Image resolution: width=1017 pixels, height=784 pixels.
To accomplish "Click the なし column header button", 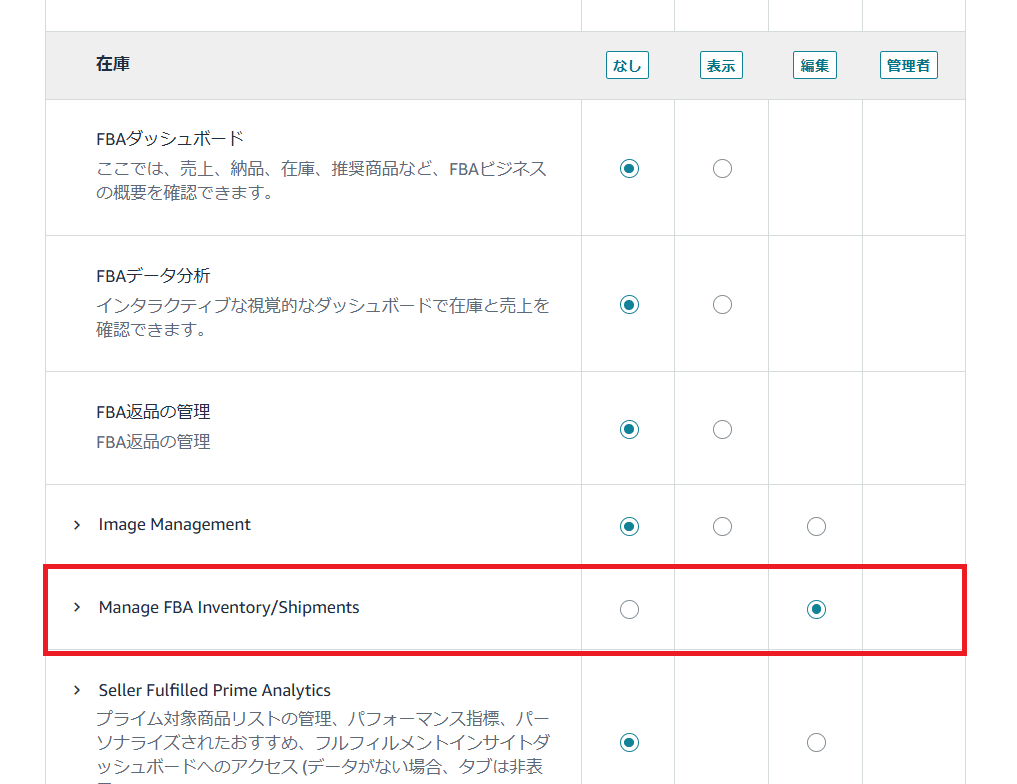I will (627, 66).
